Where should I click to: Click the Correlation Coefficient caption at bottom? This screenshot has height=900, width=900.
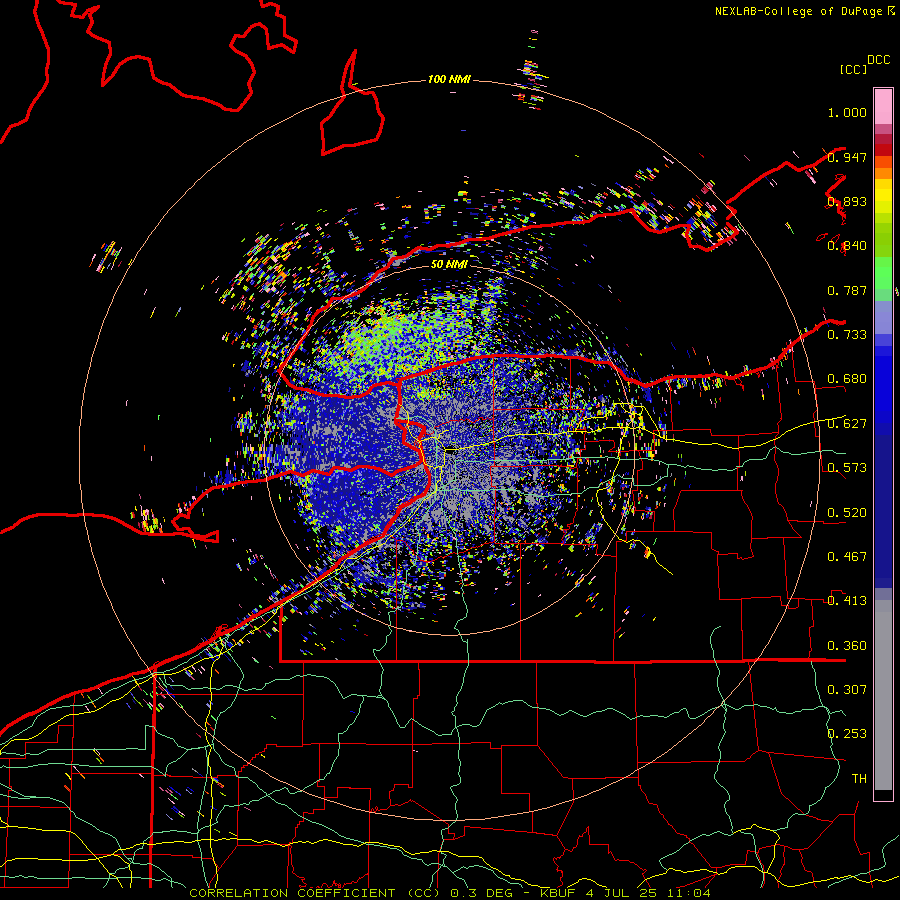[315, 893]
